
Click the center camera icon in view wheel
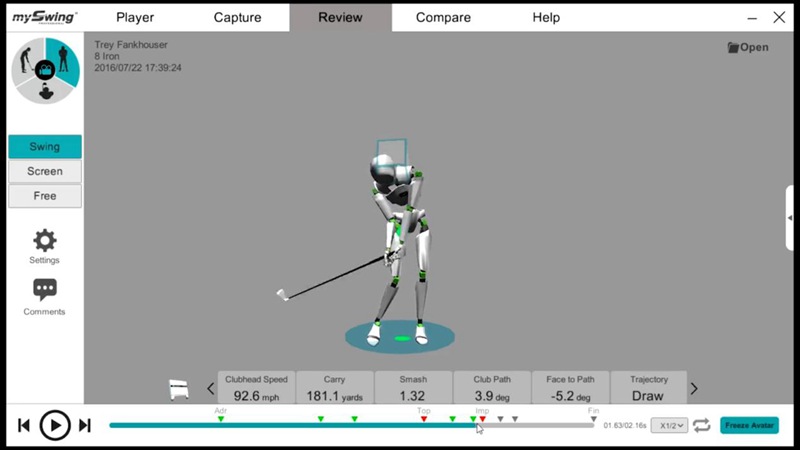[x=44, y=69]
